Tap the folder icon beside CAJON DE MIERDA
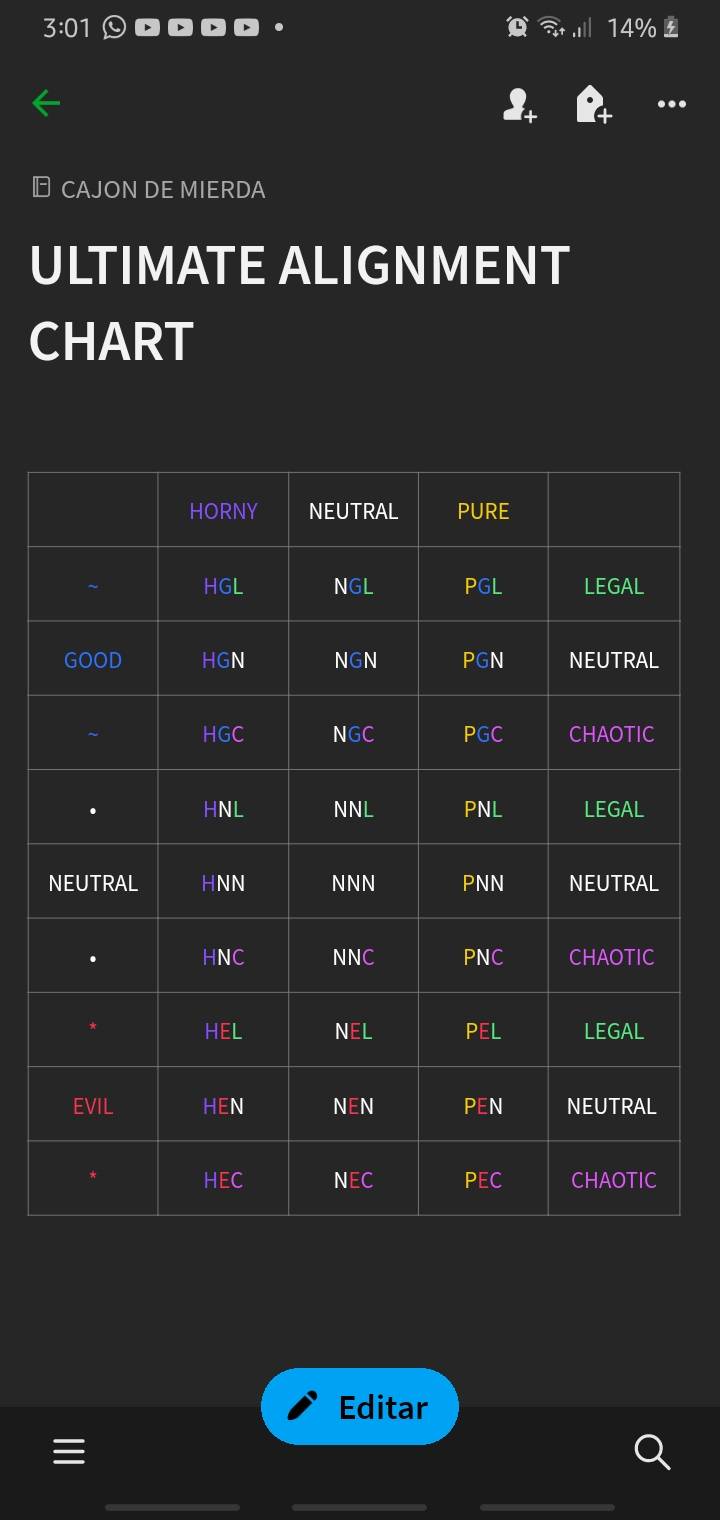The image size is (720, 1520). (x=40, y=188)
